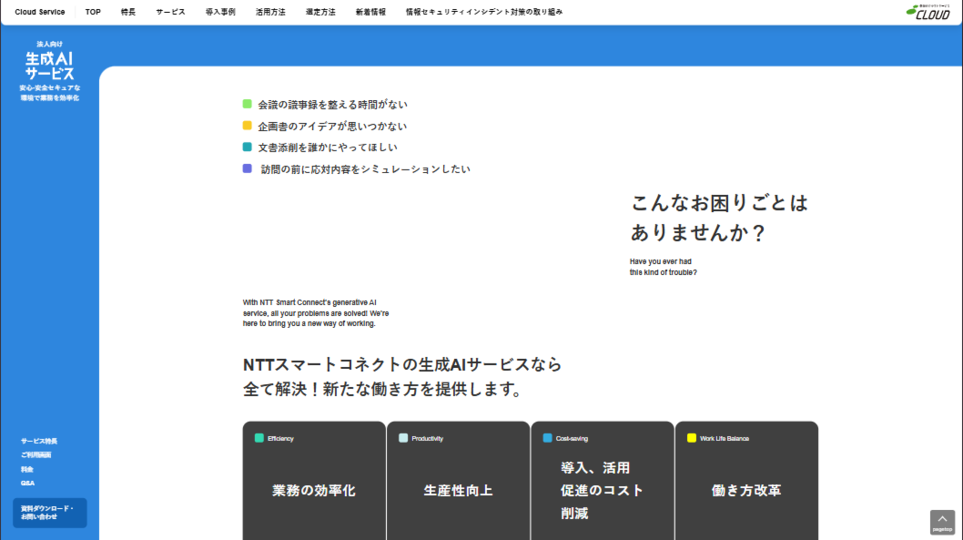This screenshot has width=963, height=540.
Task: Jump to ご利用画面 in the sidebar
Action: pyautogui.click(x=36, y=455)
